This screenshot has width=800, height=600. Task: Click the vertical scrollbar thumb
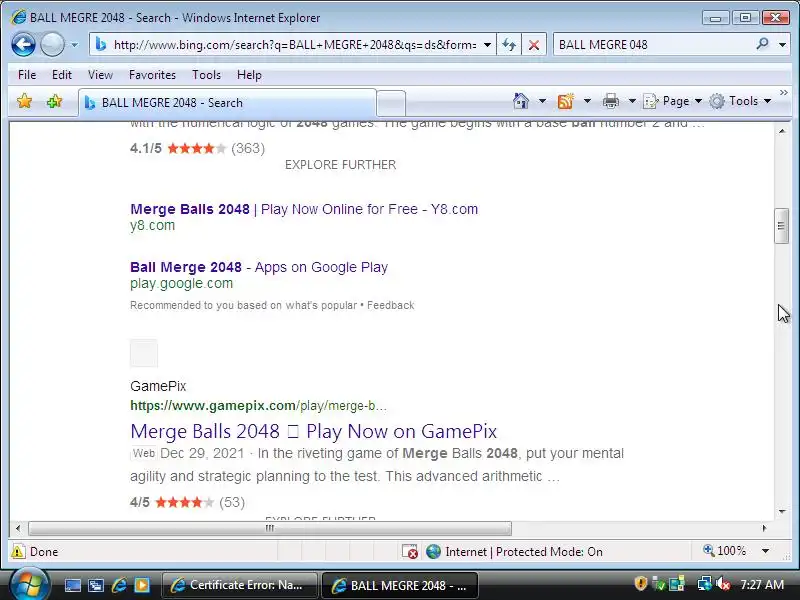781,226
